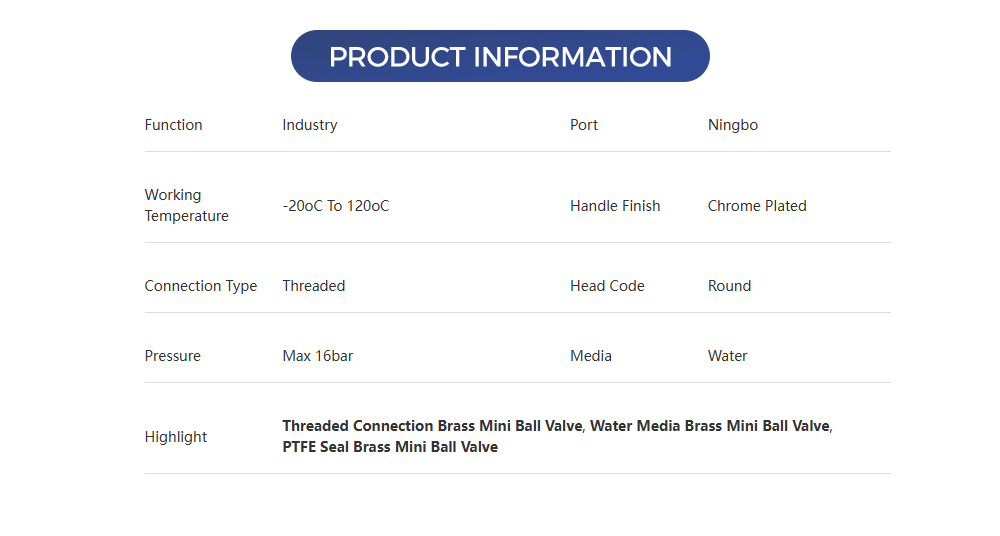Click the Port label

tap(584, 125)
